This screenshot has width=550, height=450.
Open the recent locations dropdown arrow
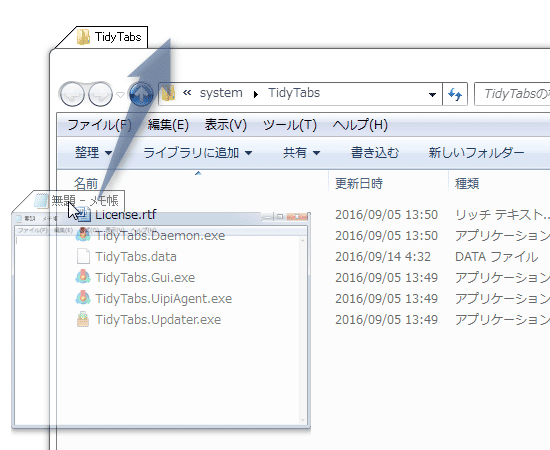click(x=120, y=95)
